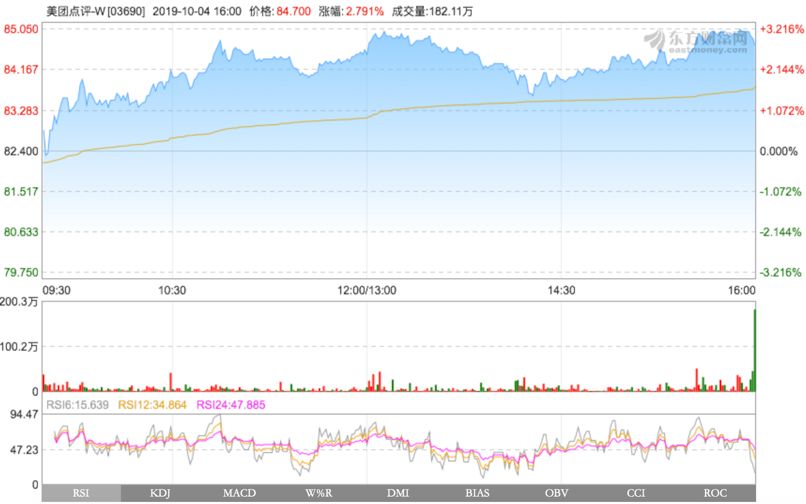Click the 14:30 time axis label

click(561, 291)
